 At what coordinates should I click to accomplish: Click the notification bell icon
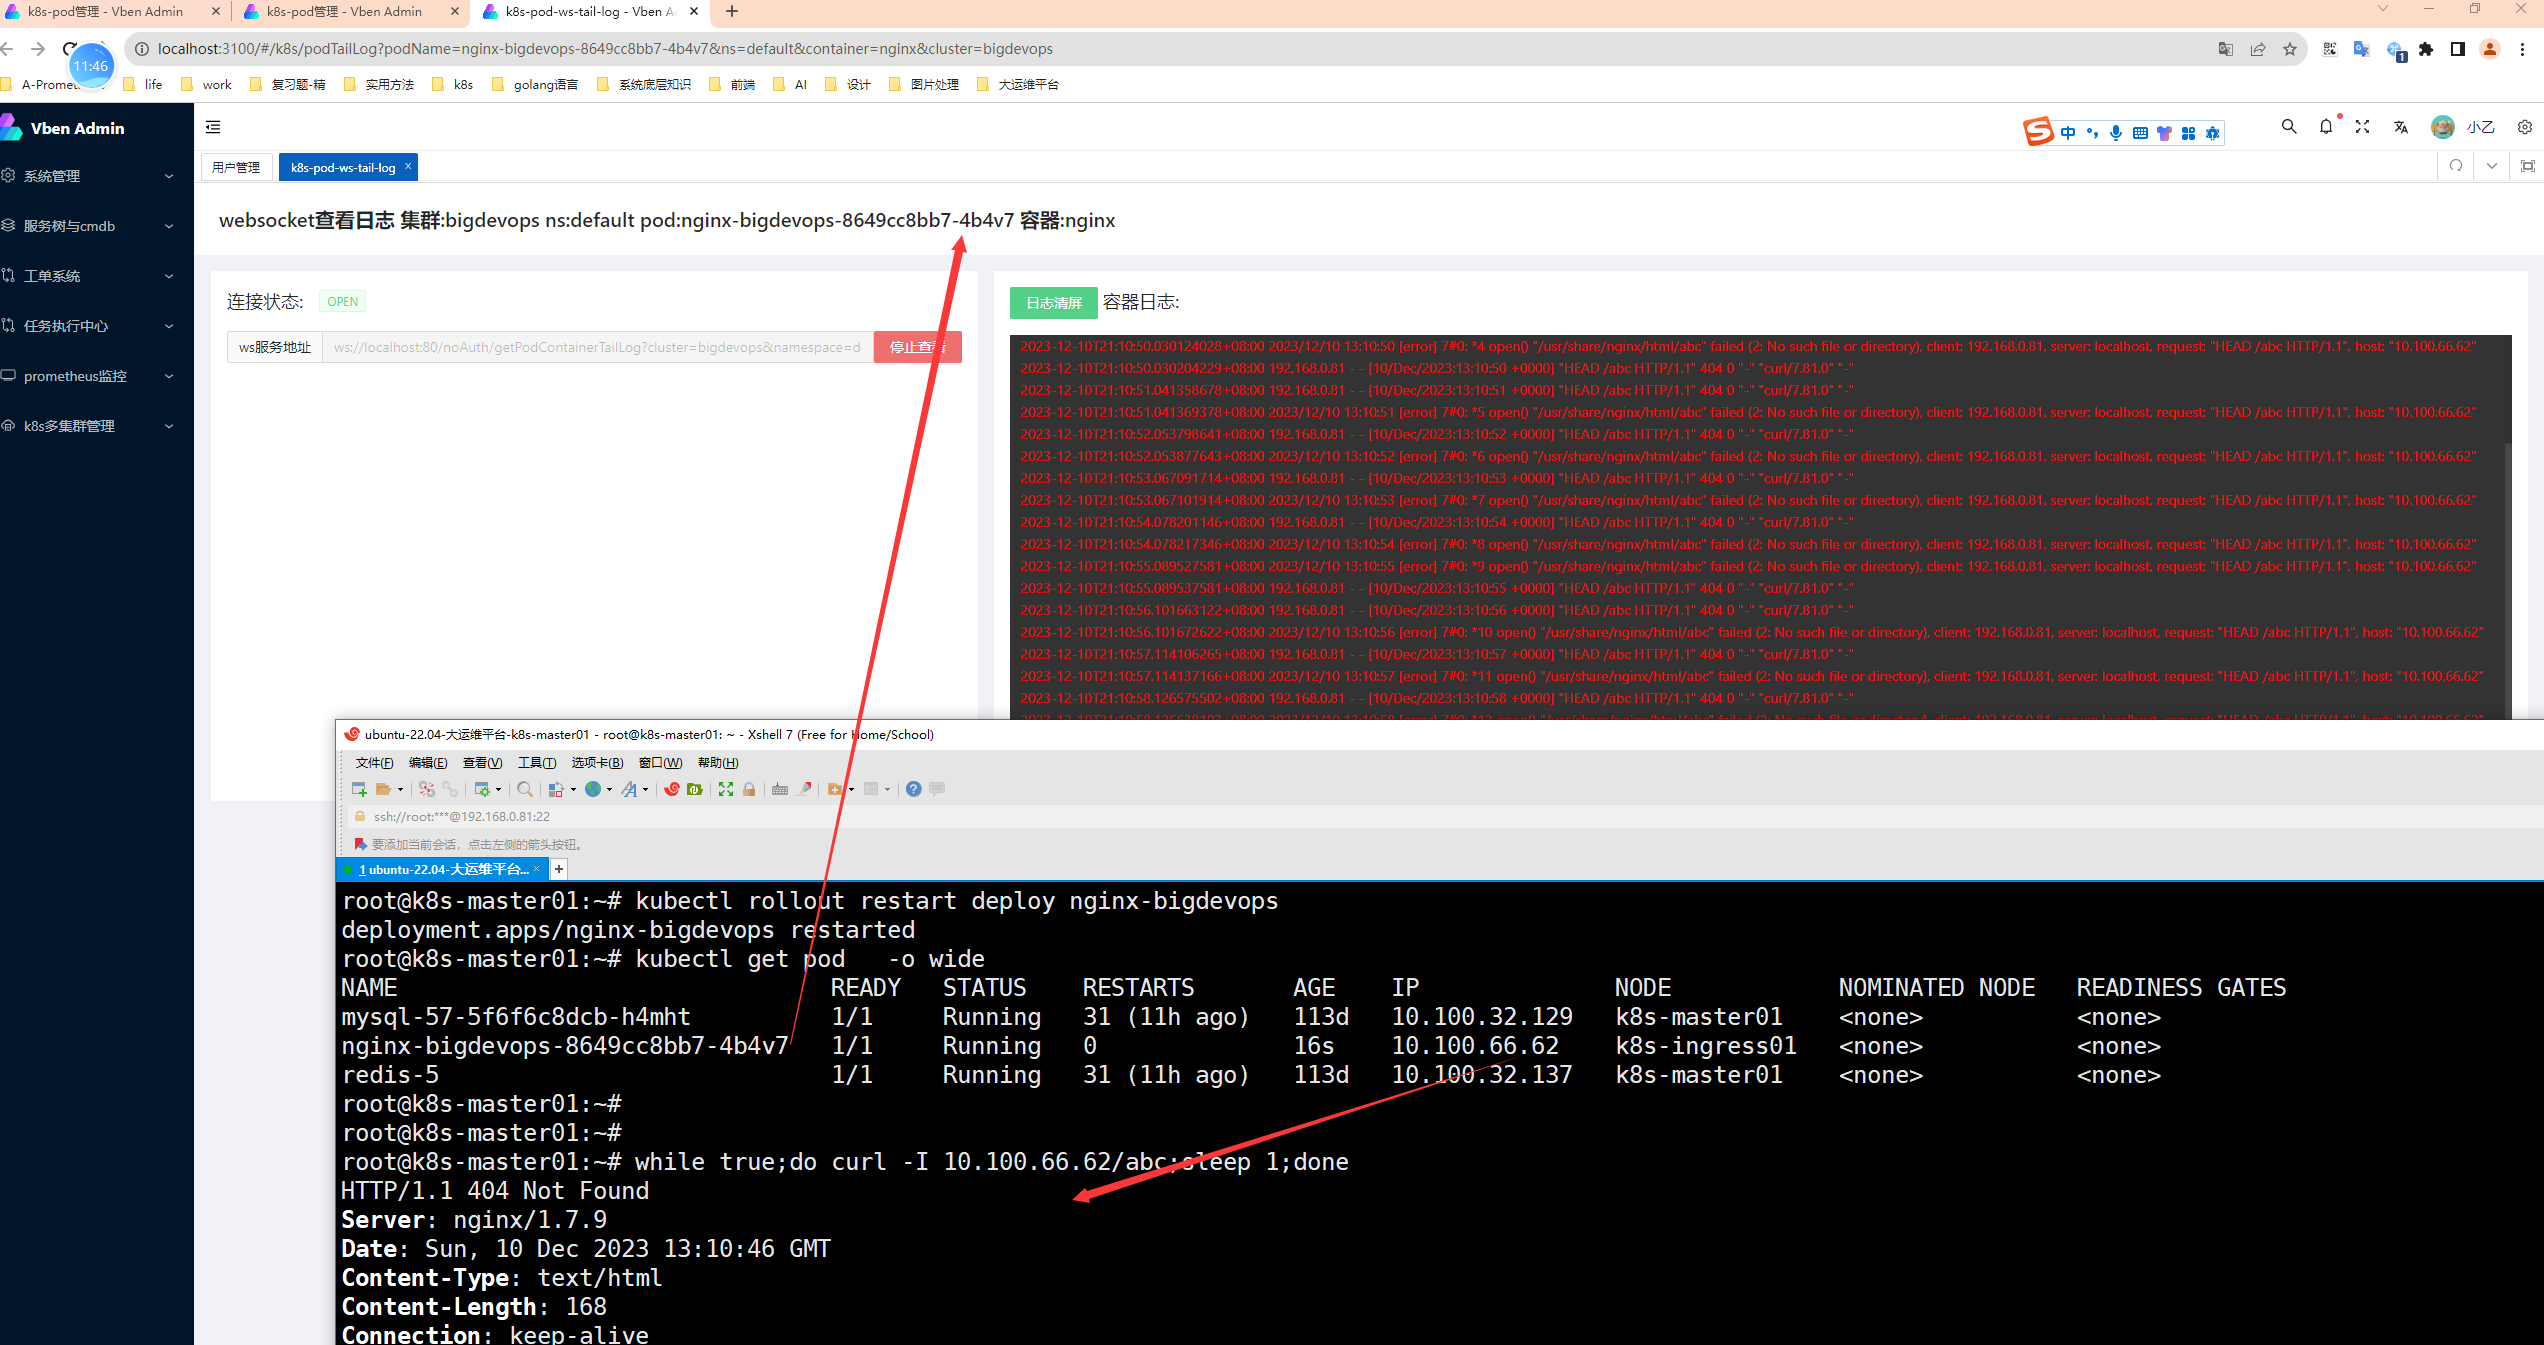(2326, 127)
